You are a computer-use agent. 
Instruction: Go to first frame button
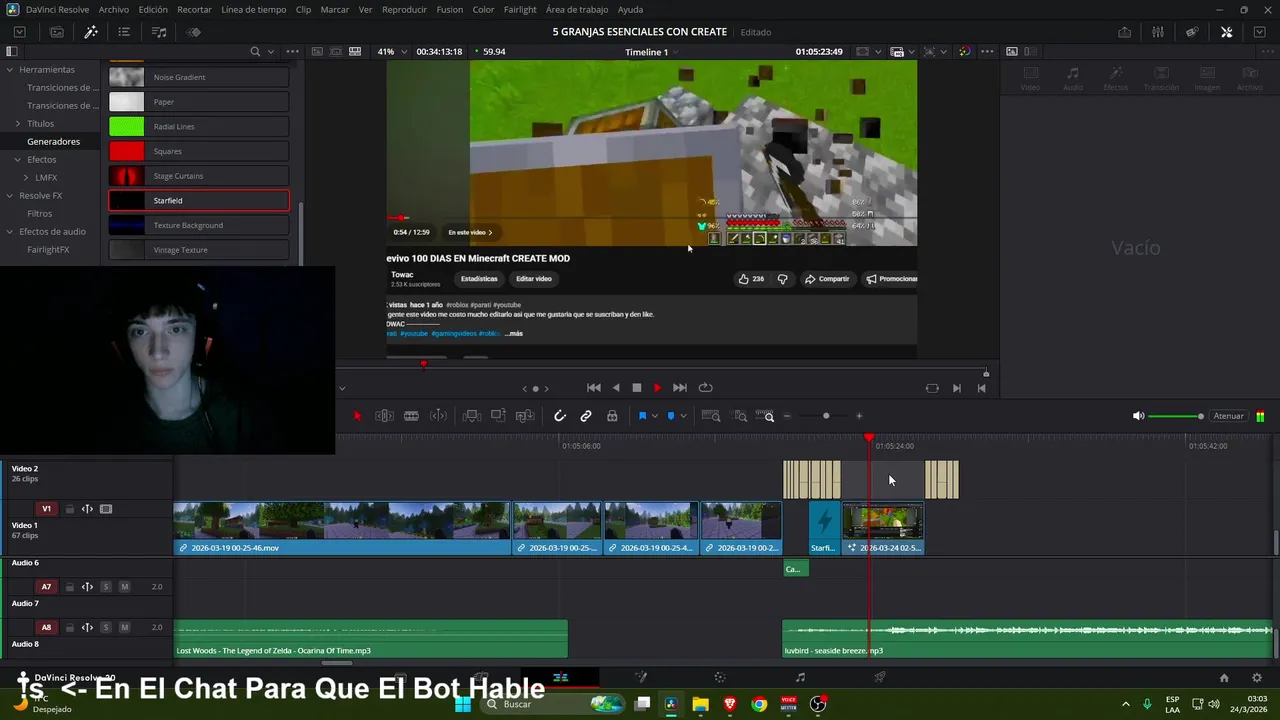[x=593, y=388]
